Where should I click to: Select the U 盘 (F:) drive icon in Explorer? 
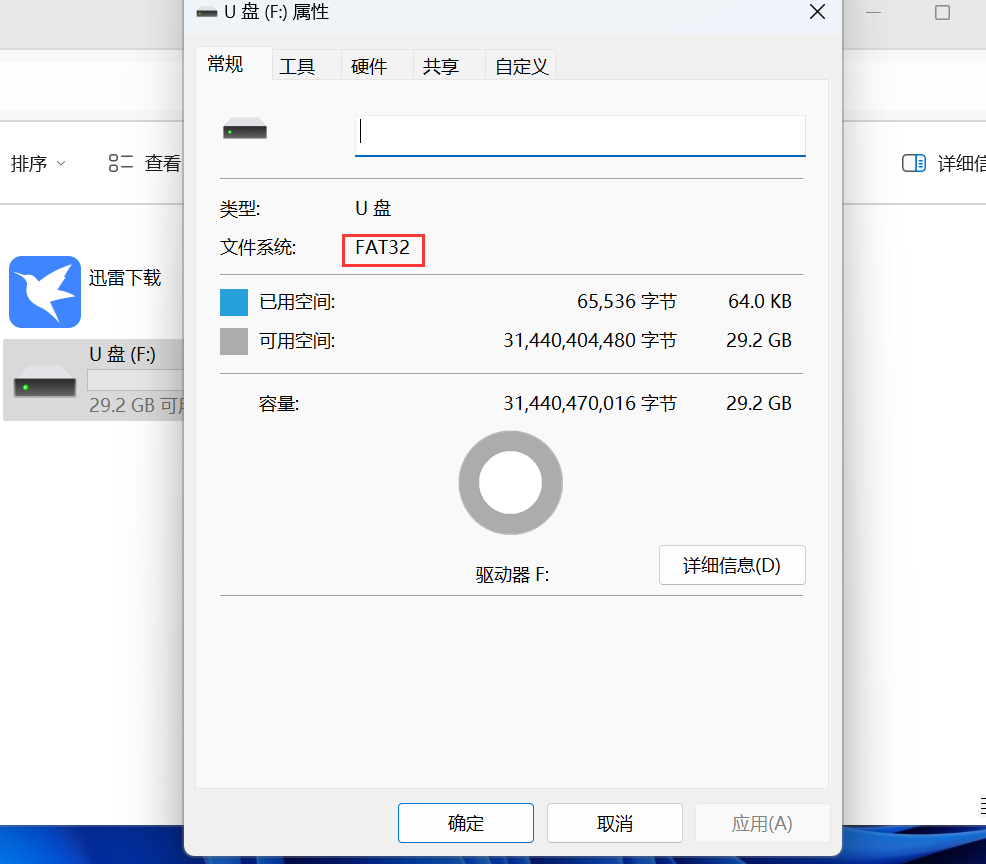[45, 382]
